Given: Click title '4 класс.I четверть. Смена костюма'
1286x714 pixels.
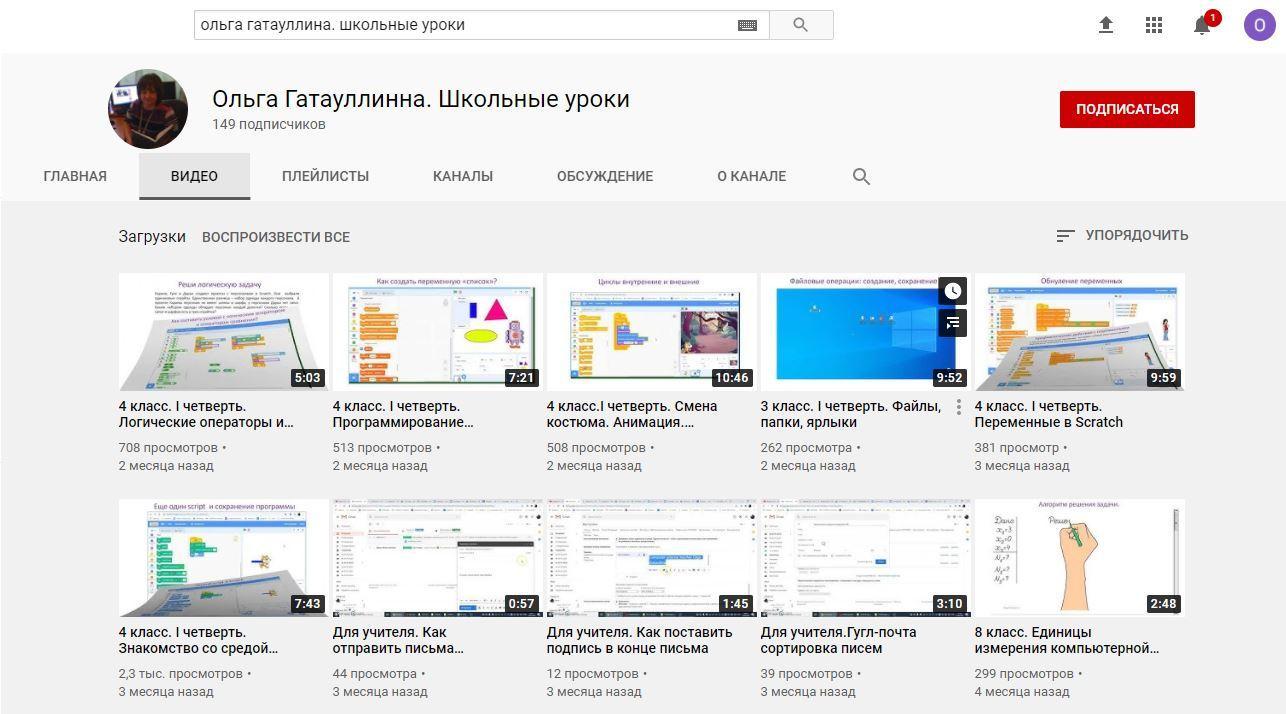Looking at the screenshot, I should (x=632, y=414).
